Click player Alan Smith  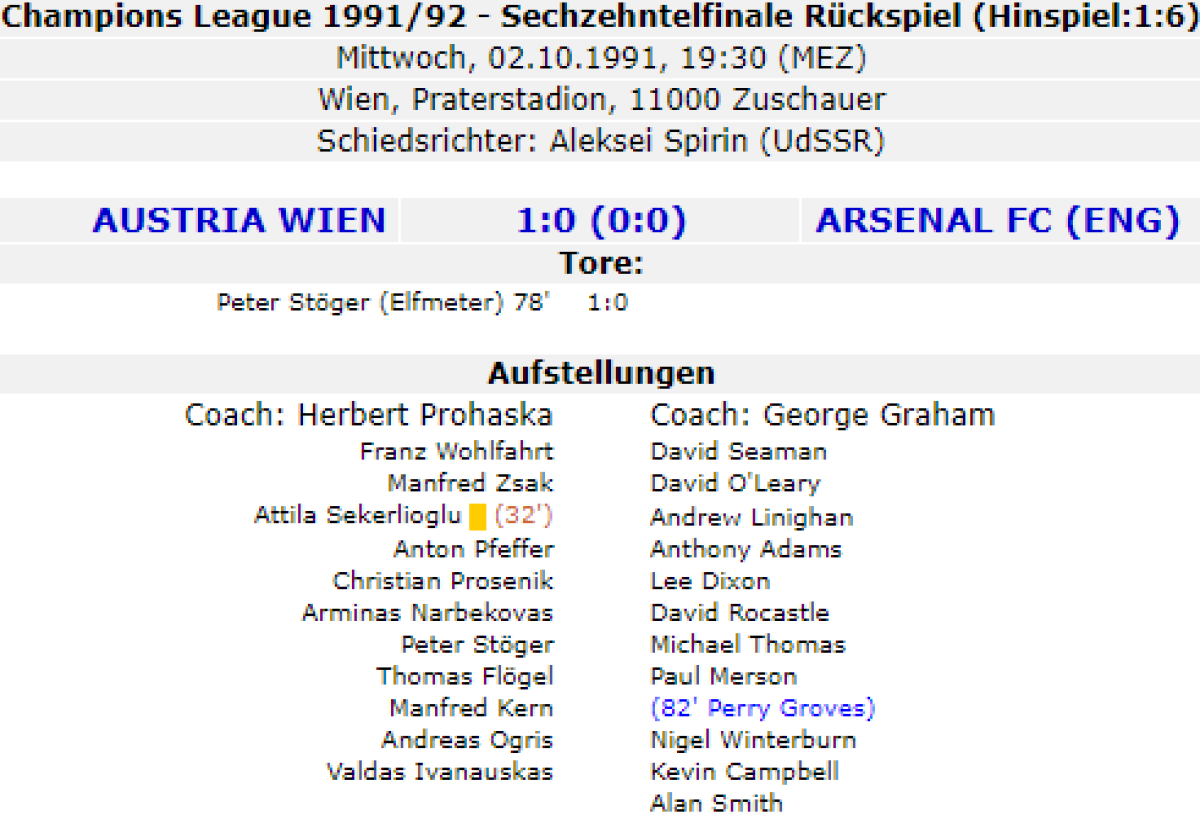tap(716, 803)
